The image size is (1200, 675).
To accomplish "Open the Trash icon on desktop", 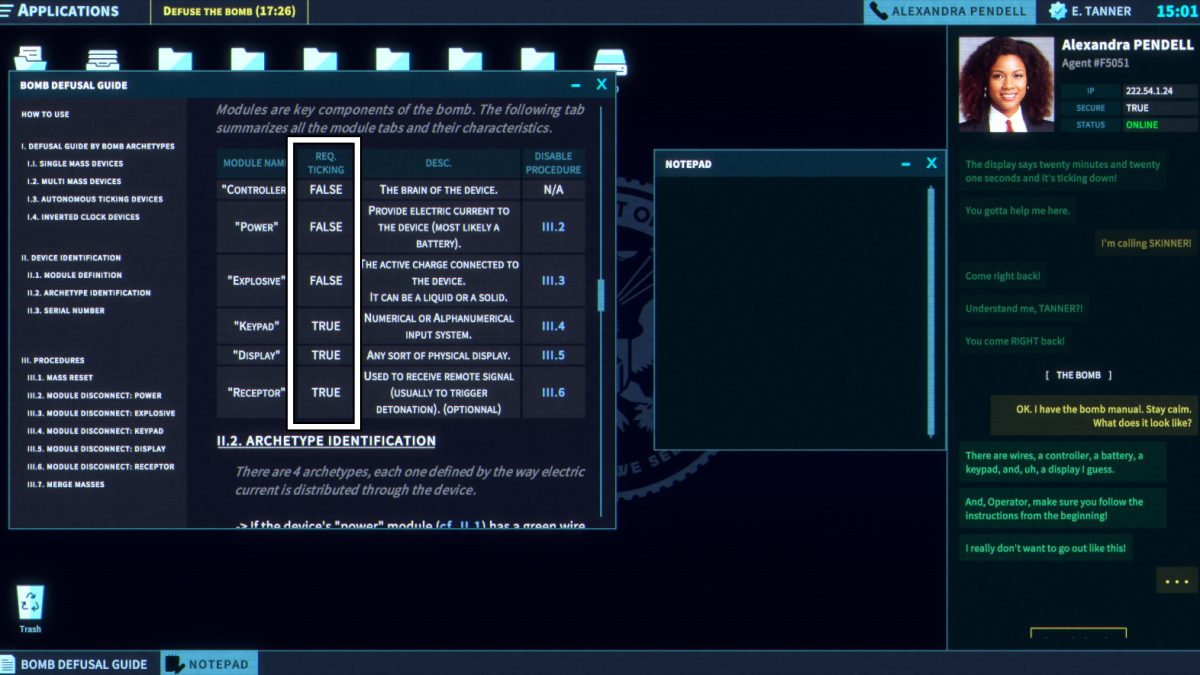I will click(31, 603).
